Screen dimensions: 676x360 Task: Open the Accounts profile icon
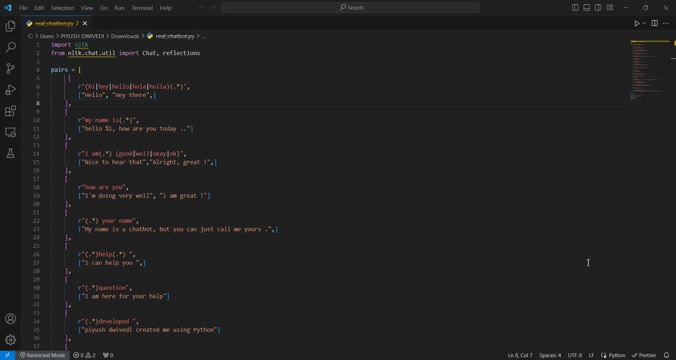pyautogui.click(x=10, y=319)
